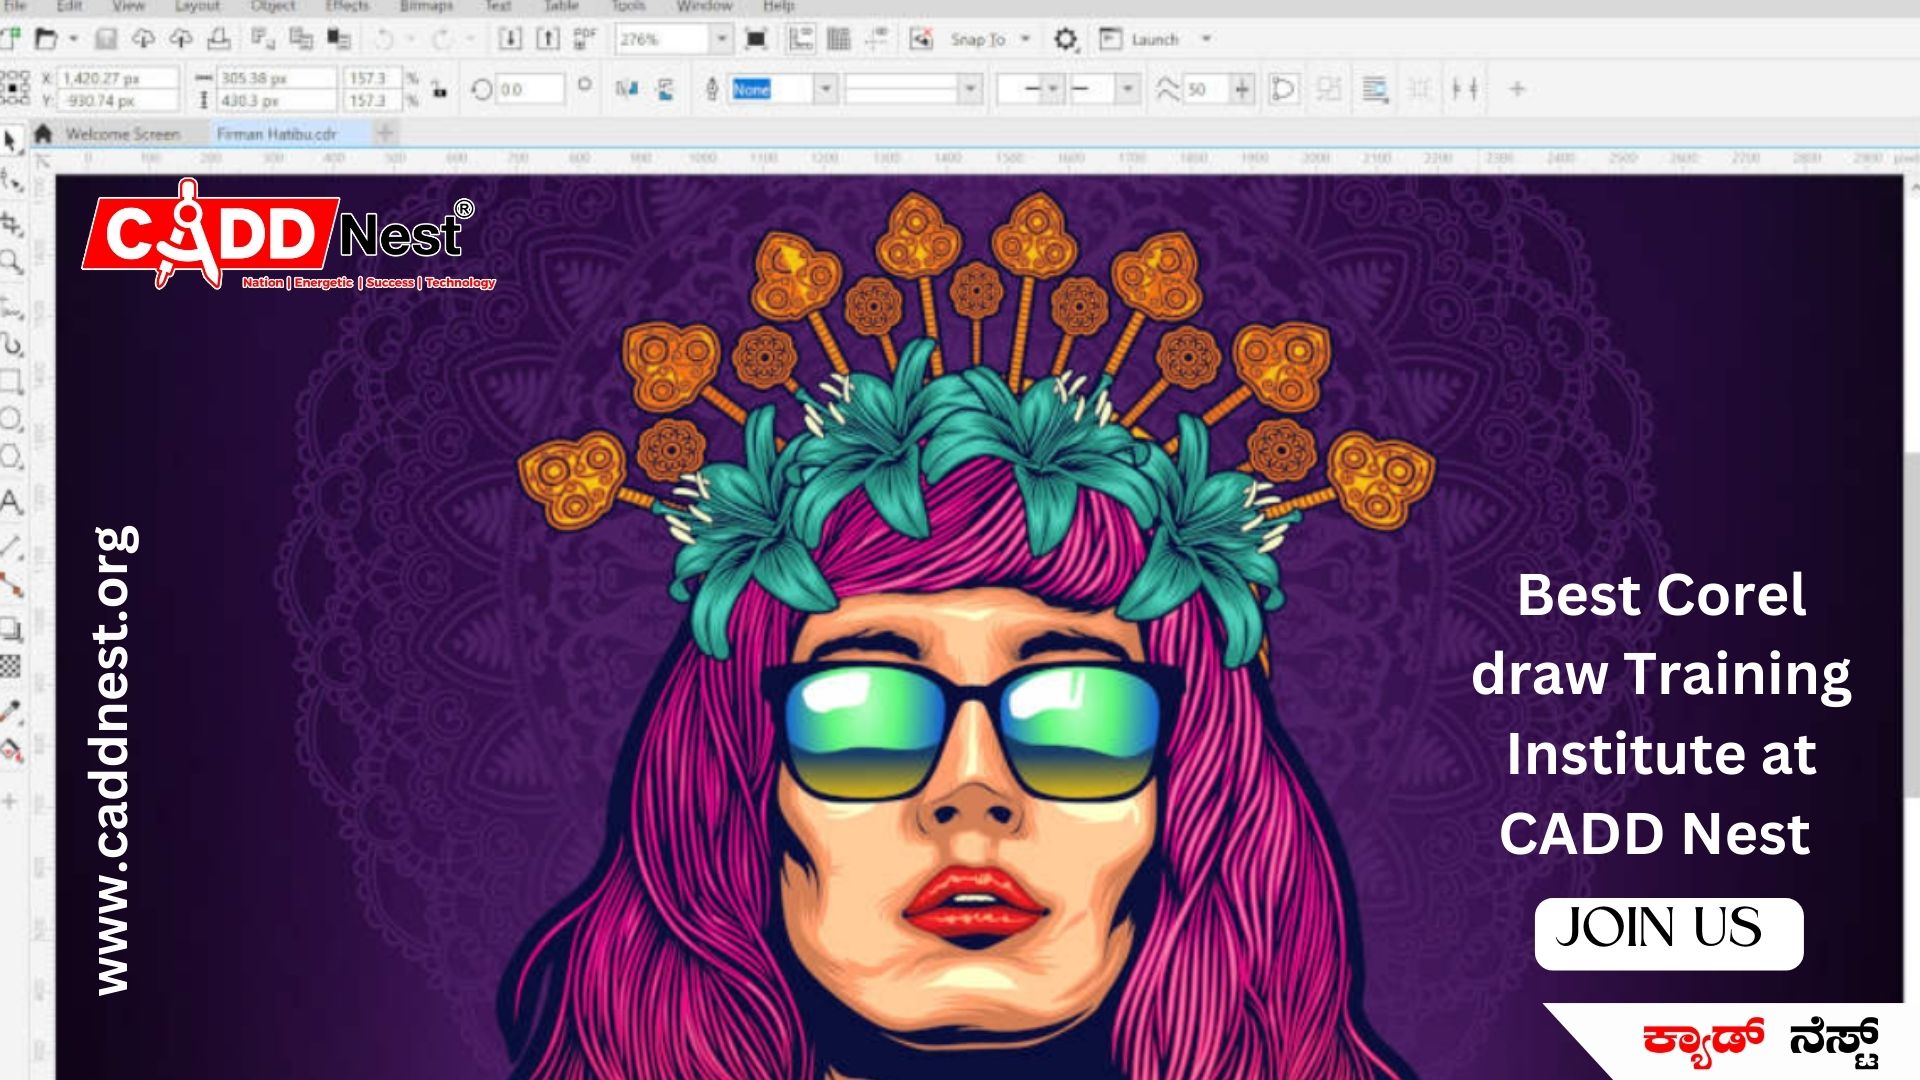
Task: Toggle the object origin reference point grid
Action: 14,88
